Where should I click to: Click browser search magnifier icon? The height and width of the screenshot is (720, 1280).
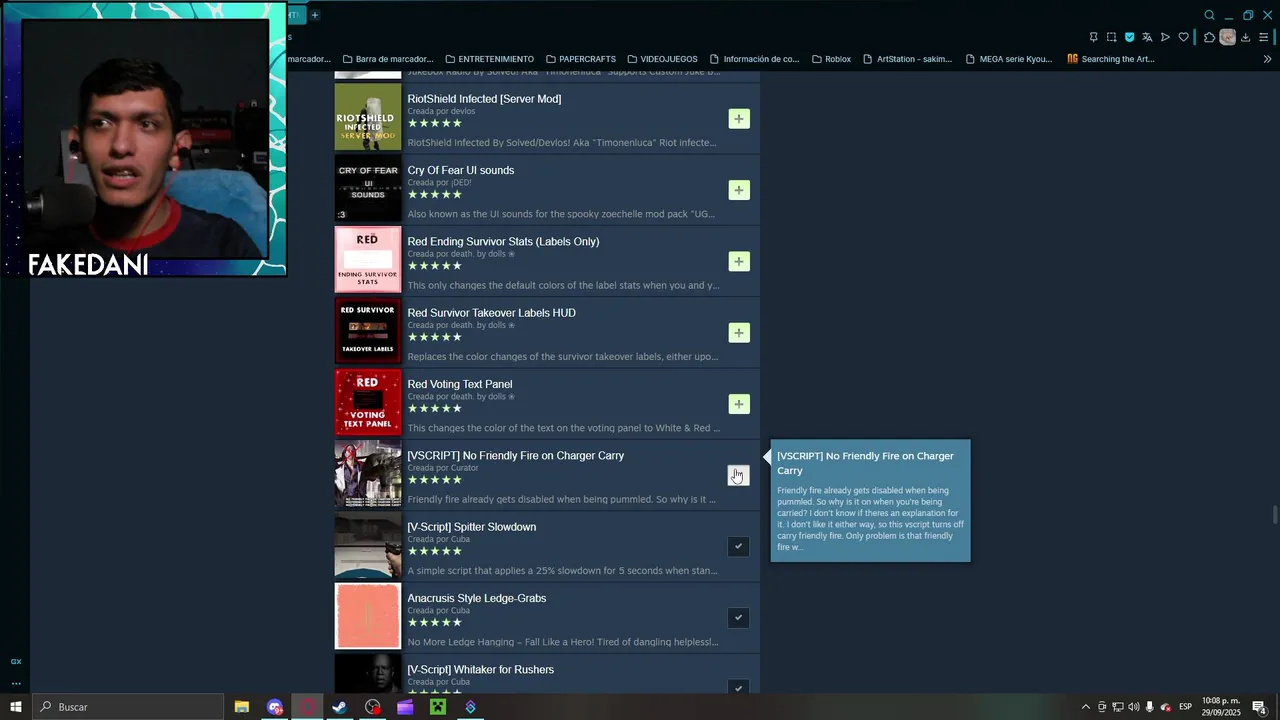point(1209,15)
